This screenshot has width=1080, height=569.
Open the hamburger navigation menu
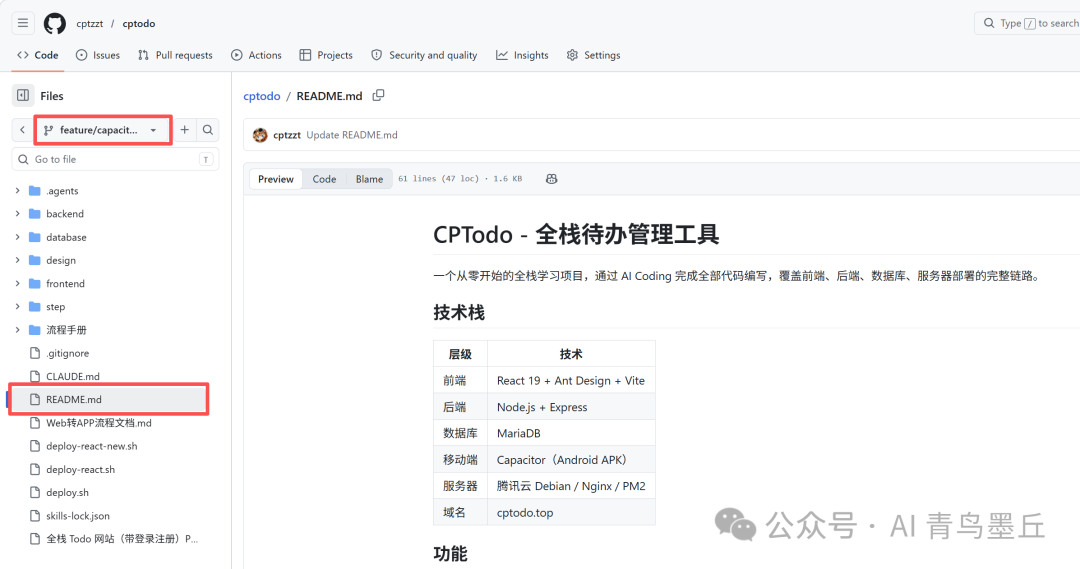tap(23, 23)
